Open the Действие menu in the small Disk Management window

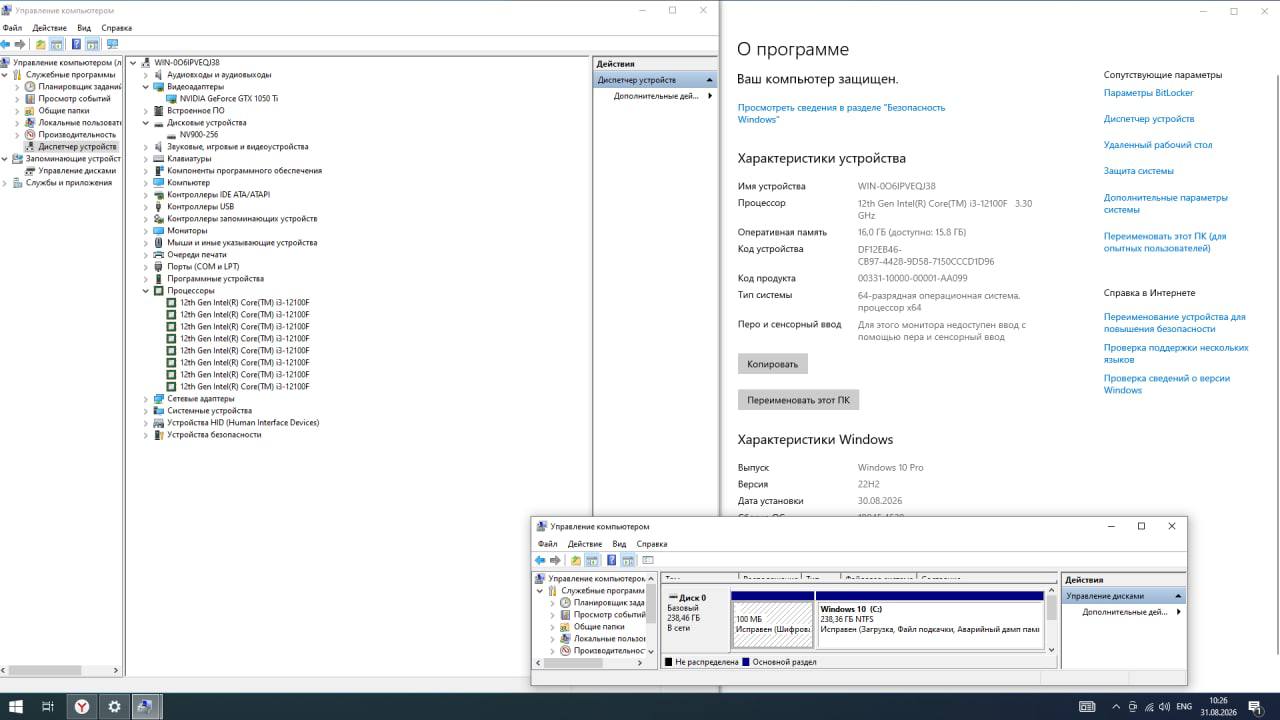tap(585, 544)
